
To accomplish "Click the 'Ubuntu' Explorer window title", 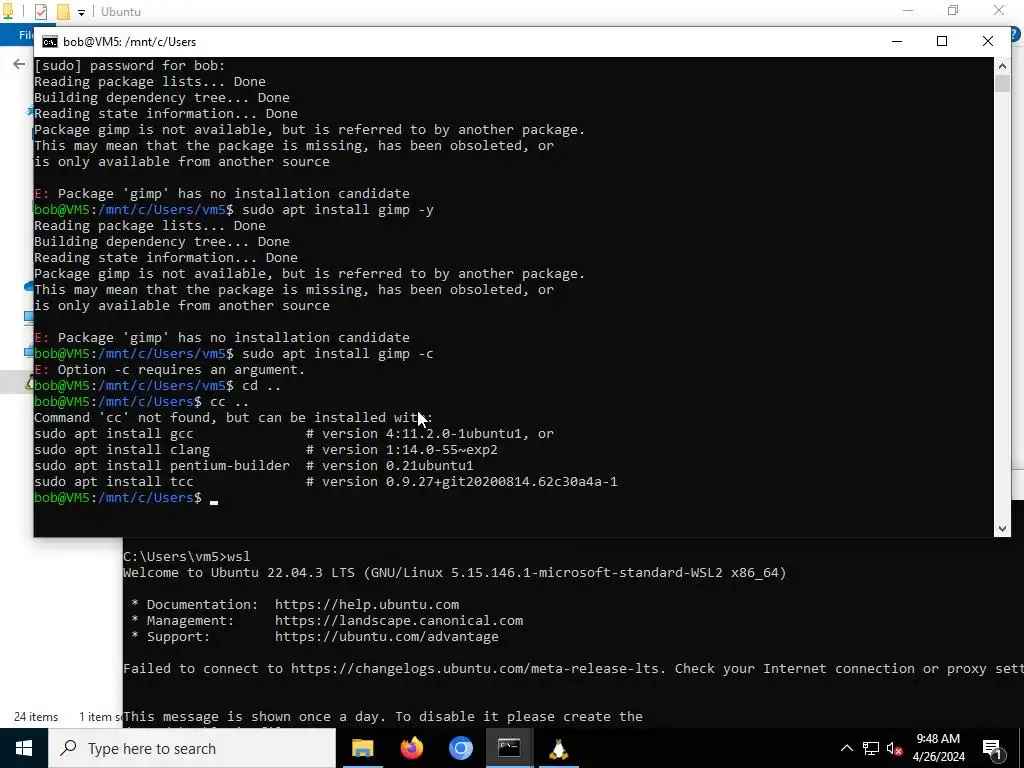I will tap(121, 12).
